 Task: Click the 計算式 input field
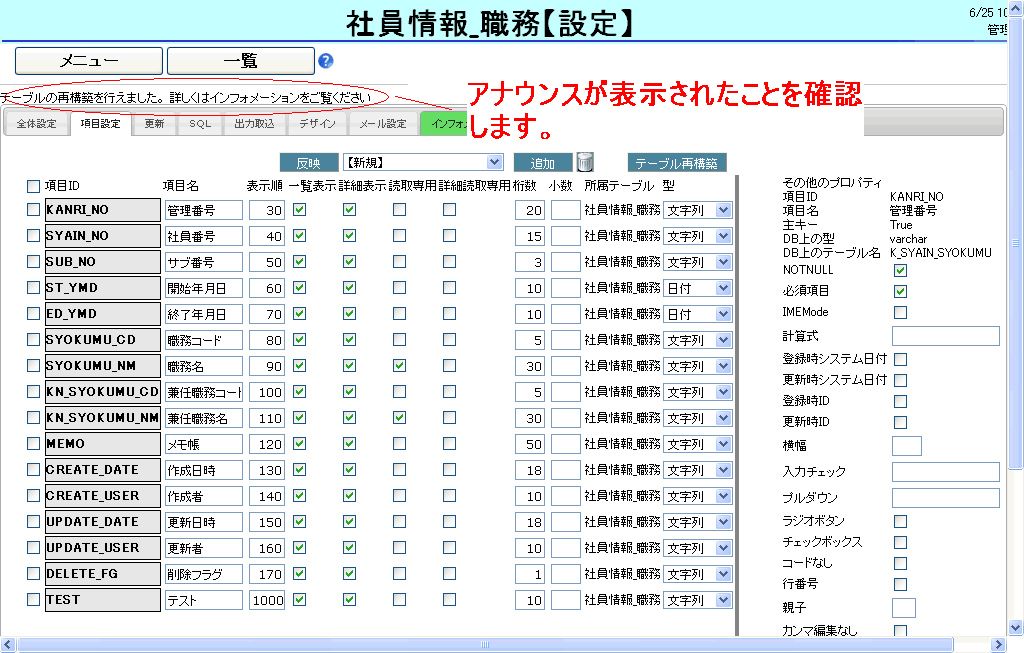(x=945, y=335)
